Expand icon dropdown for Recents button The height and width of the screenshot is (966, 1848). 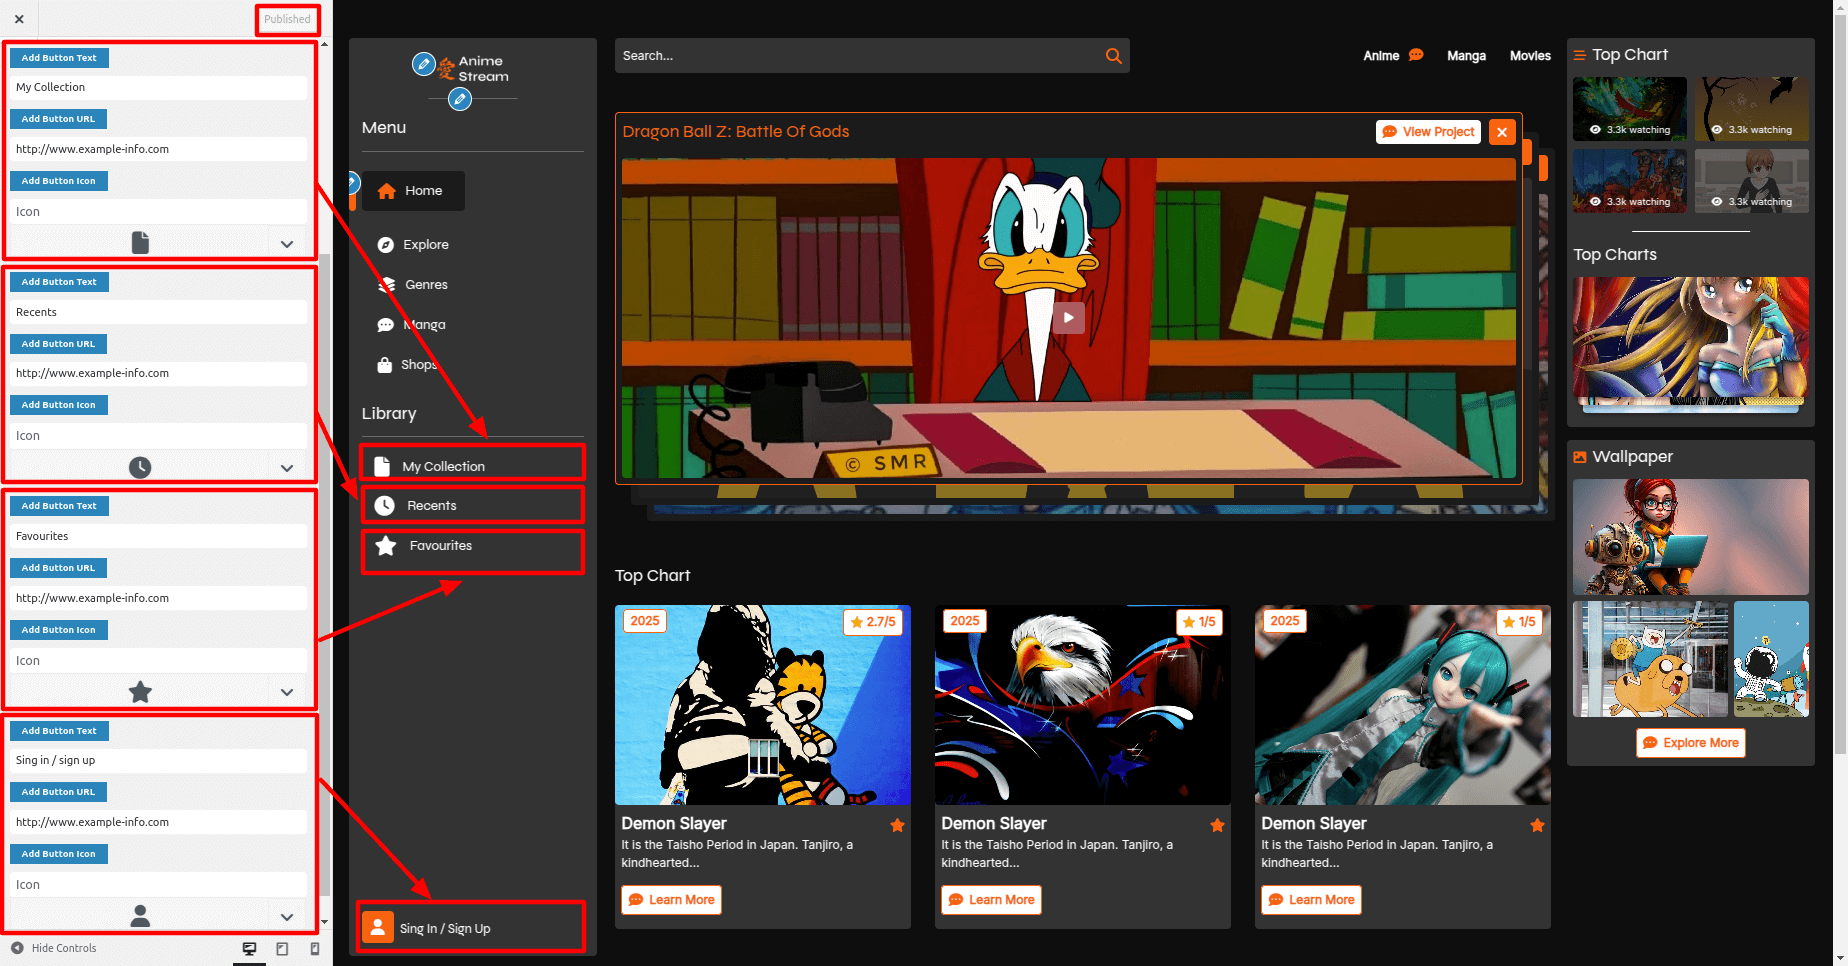[287, 467]
